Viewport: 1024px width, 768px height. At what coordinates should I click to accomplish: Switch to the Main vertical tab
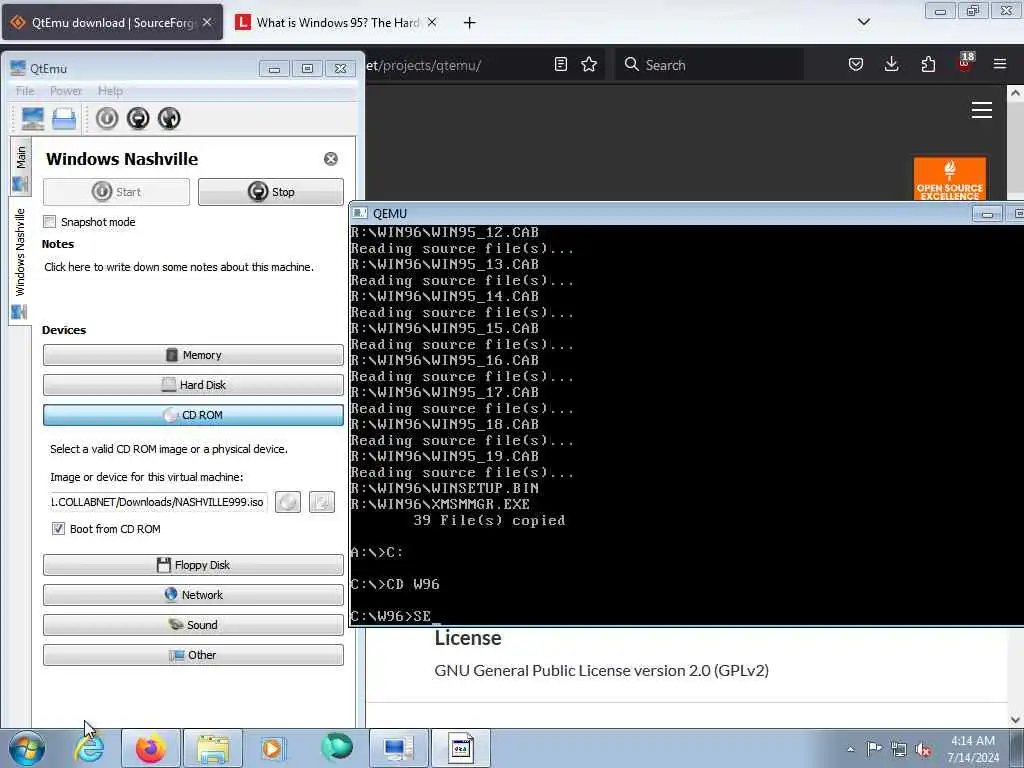coord(21,165)
